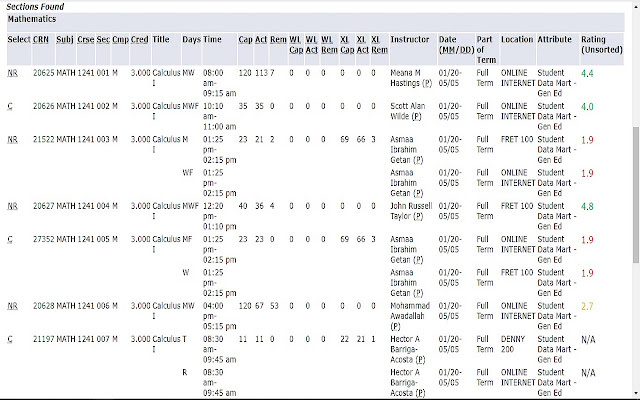The height and width of the screenshot is (400, 640).
Task: Click the NR status for CRN 20625
Action: pos(13,73)
